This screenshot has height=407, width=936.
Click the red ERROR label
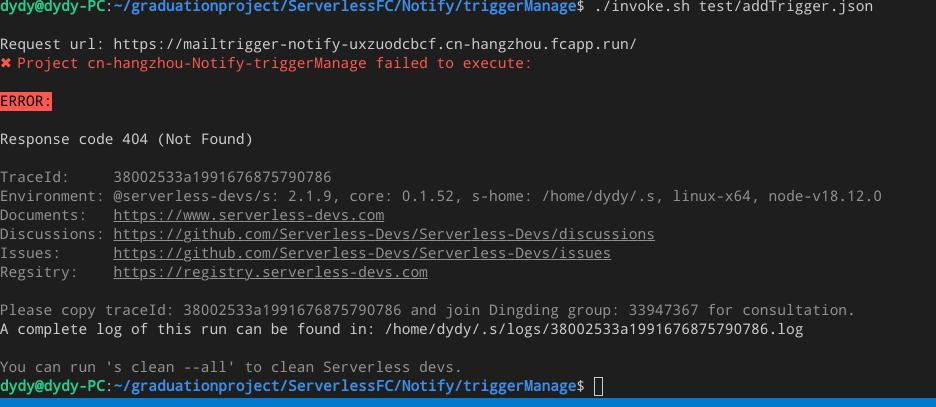point(26,101)
